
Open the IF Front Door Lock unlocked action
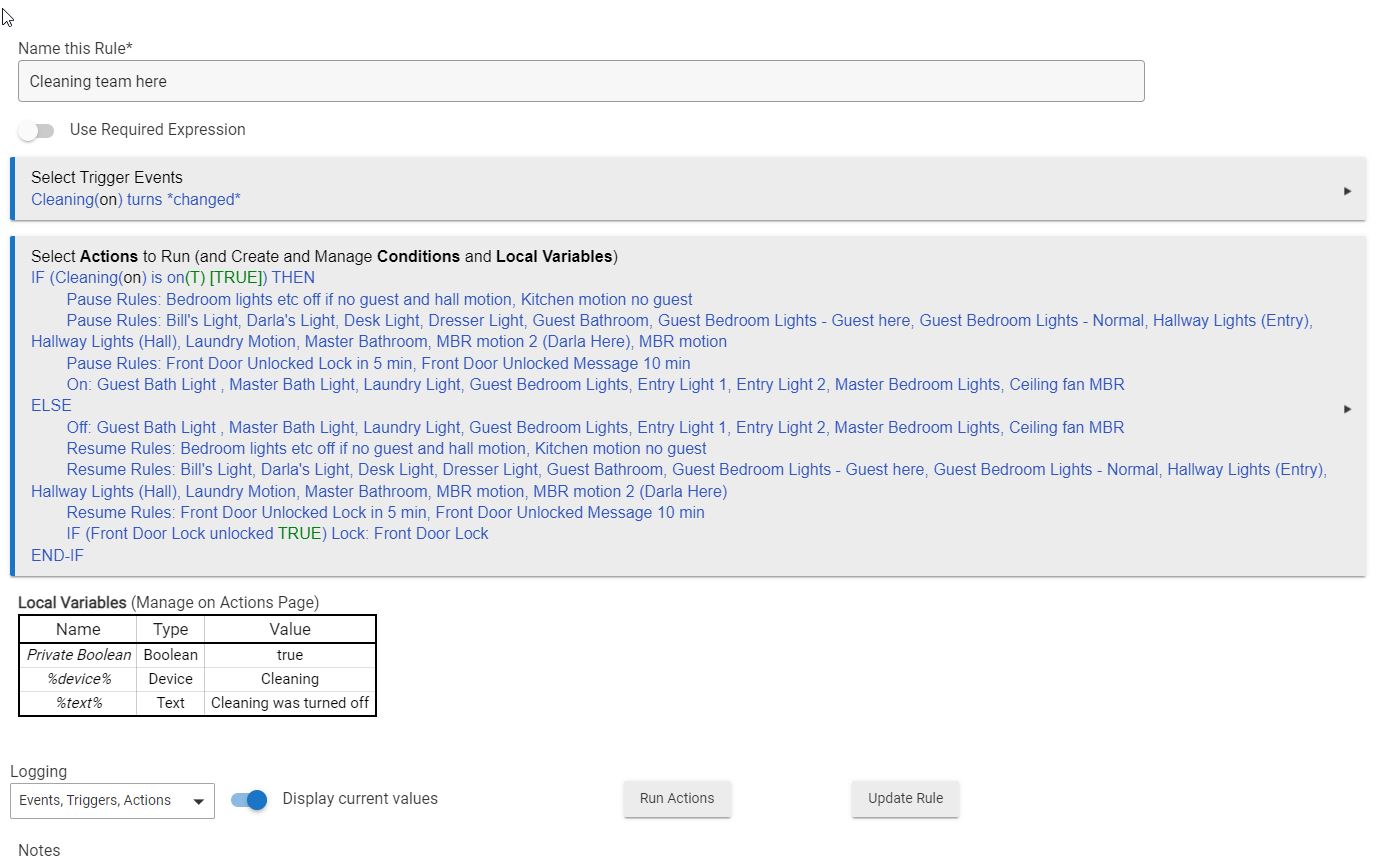point(277,533)
